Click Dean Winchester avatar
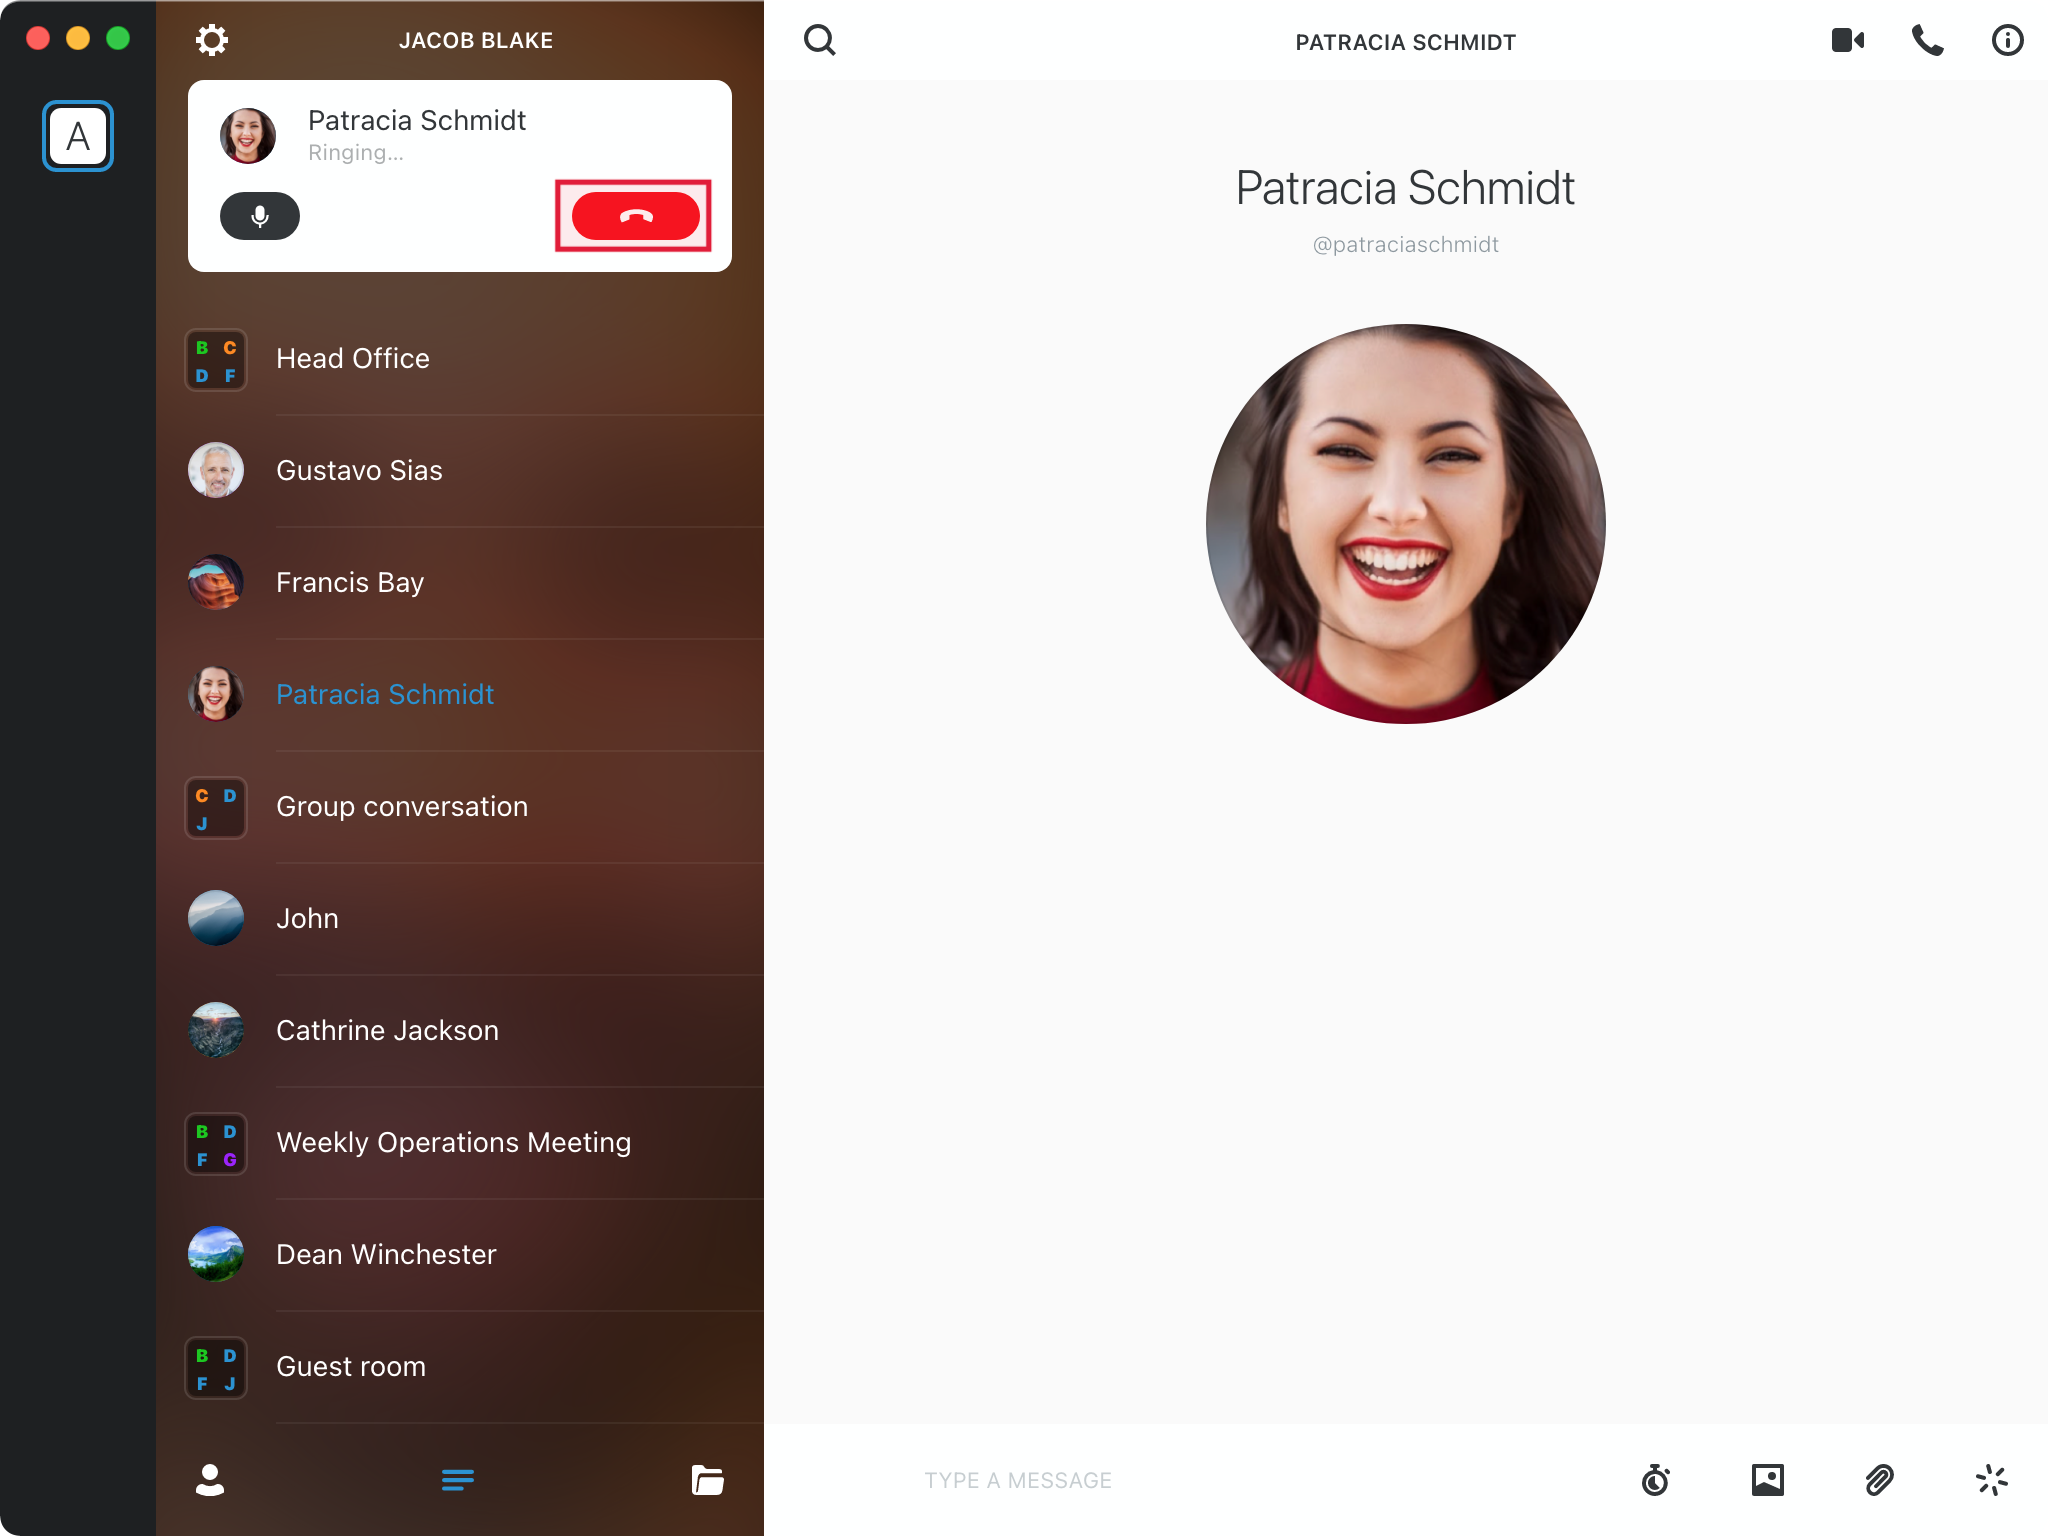 point(216,1254)
